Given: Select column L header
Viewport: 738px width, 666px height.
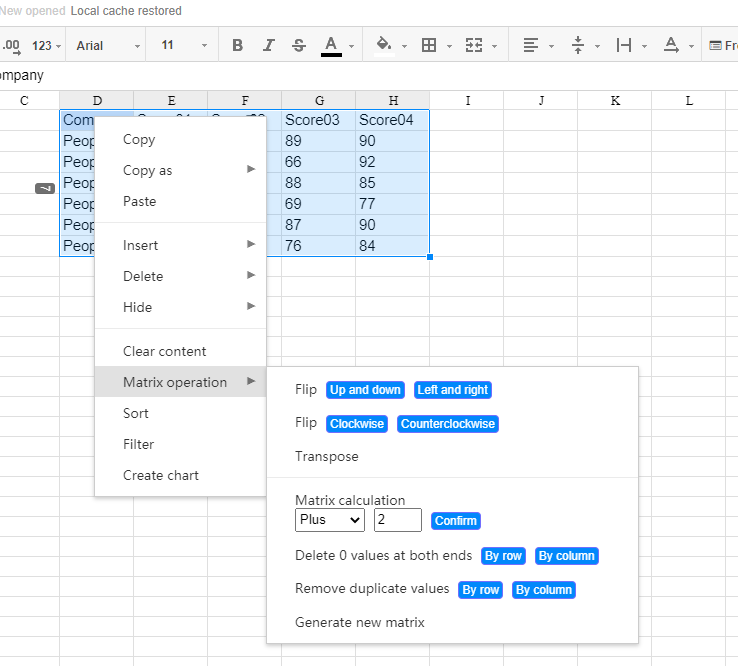Looking at the screenshot, I should pos(689,100).
